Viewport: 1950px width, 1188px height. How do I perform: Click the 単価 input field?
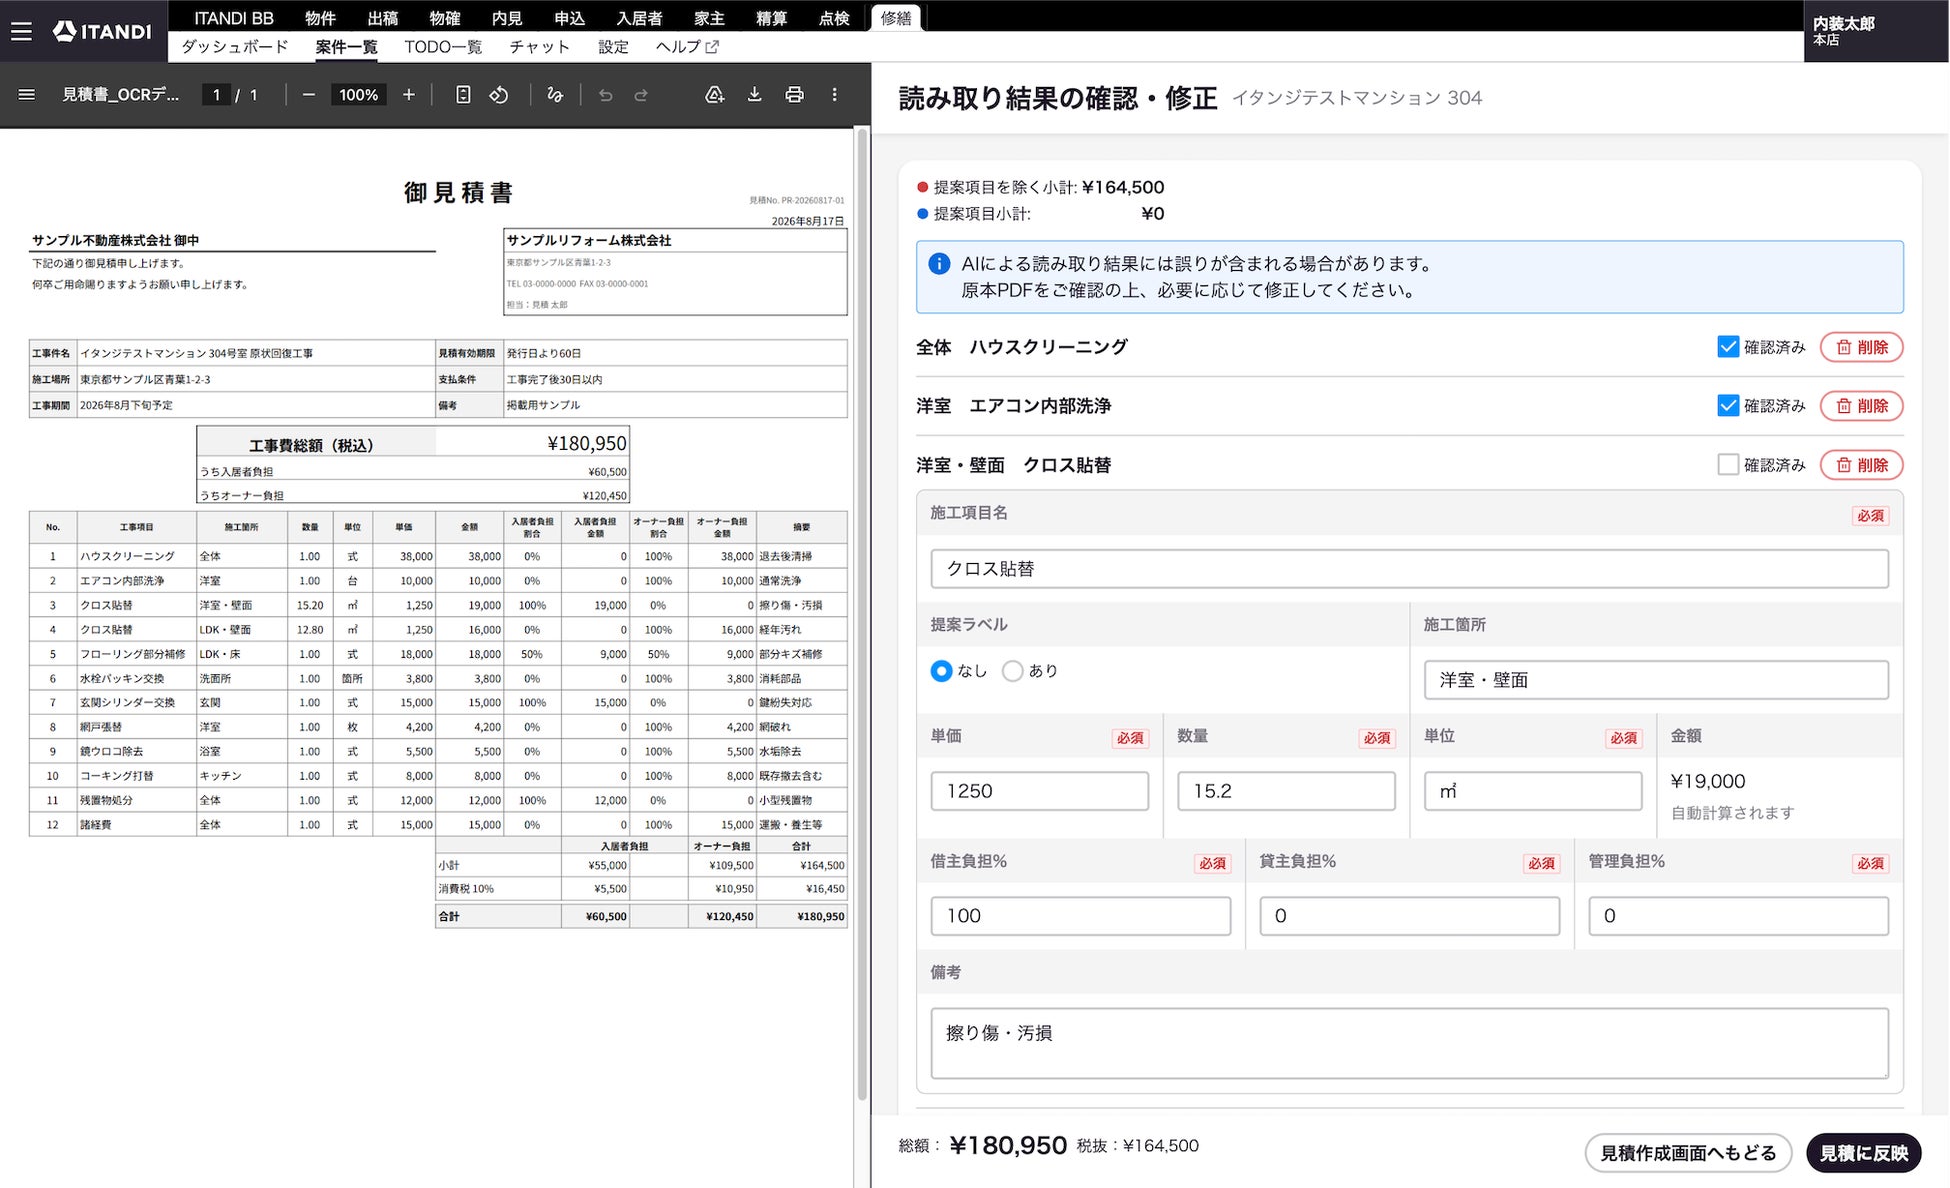coord(1039,791)
